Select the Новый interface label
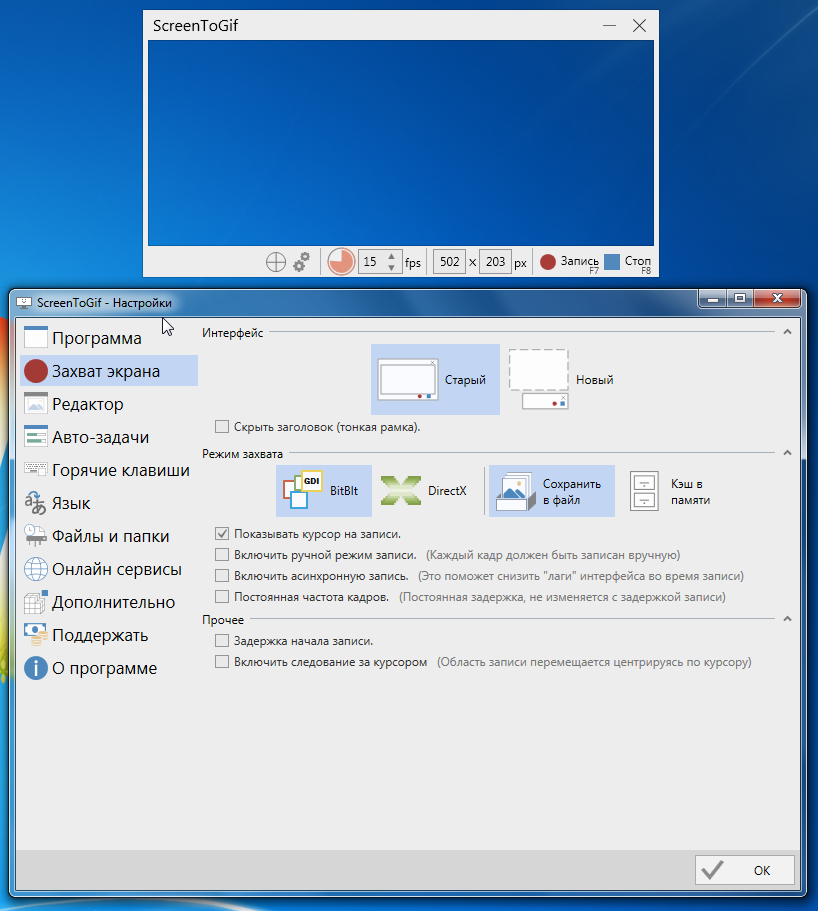Image resolution: width=818 pixels, height=911 pixels. tap(594, 380)
